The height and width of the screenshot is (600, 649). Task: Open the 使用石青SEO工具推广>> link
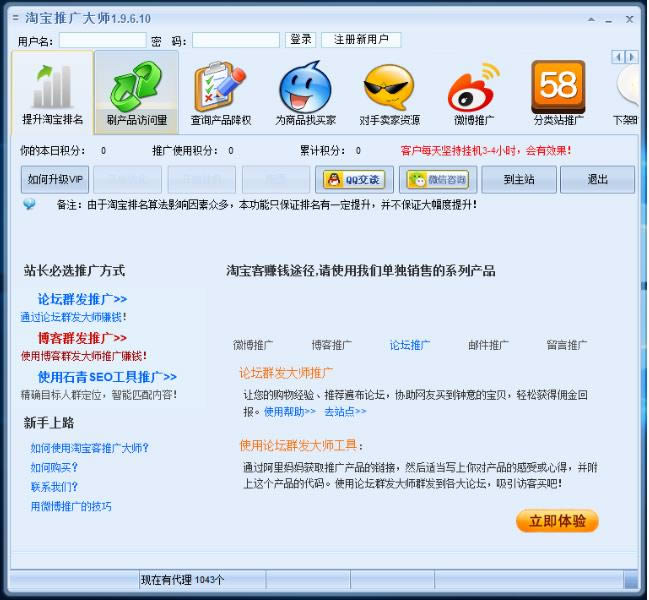click(107, 377)
